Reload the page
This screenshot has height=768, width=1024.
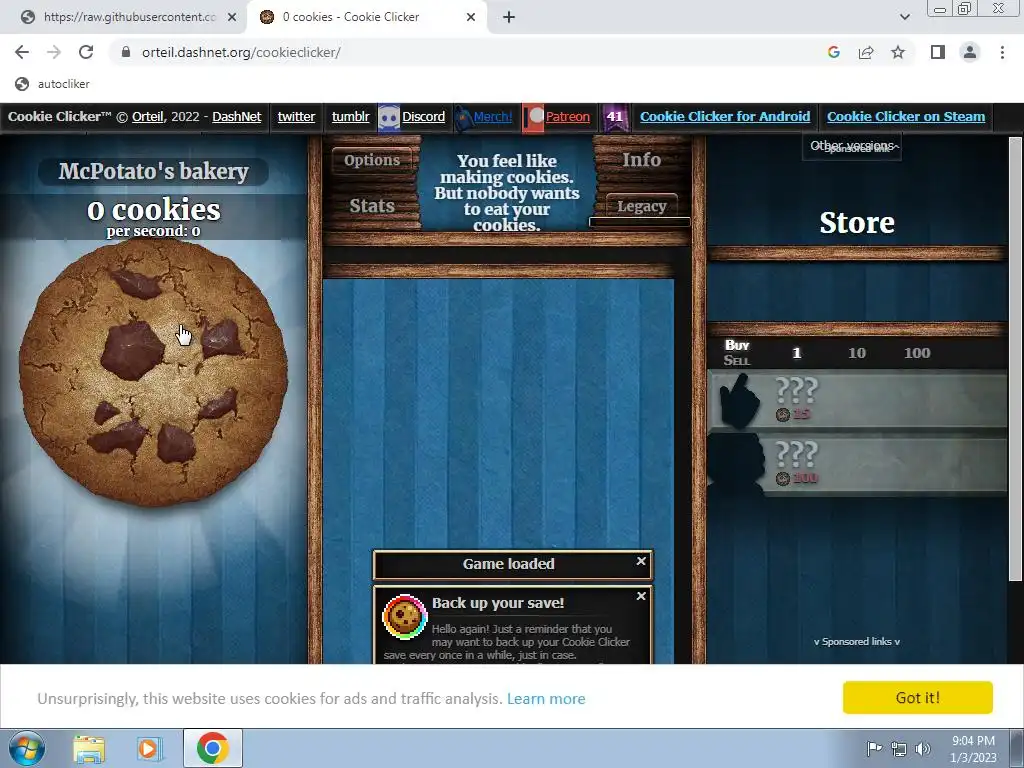(86, 52)
